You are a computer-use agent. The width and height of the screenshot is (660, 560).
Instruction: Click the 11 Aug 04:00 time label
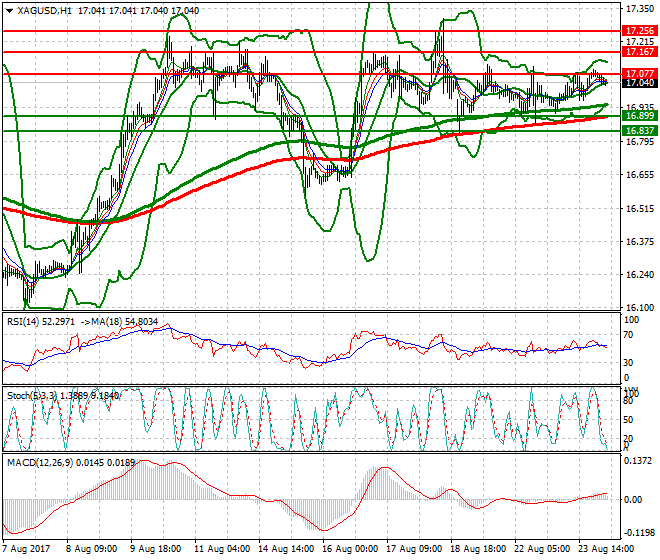222,549
